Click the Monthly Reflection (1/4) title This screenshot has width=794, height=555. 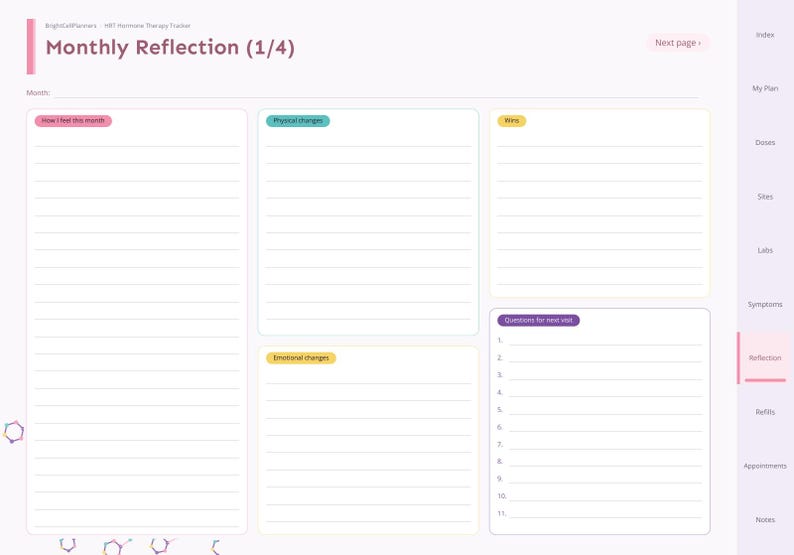coord(170,48)
